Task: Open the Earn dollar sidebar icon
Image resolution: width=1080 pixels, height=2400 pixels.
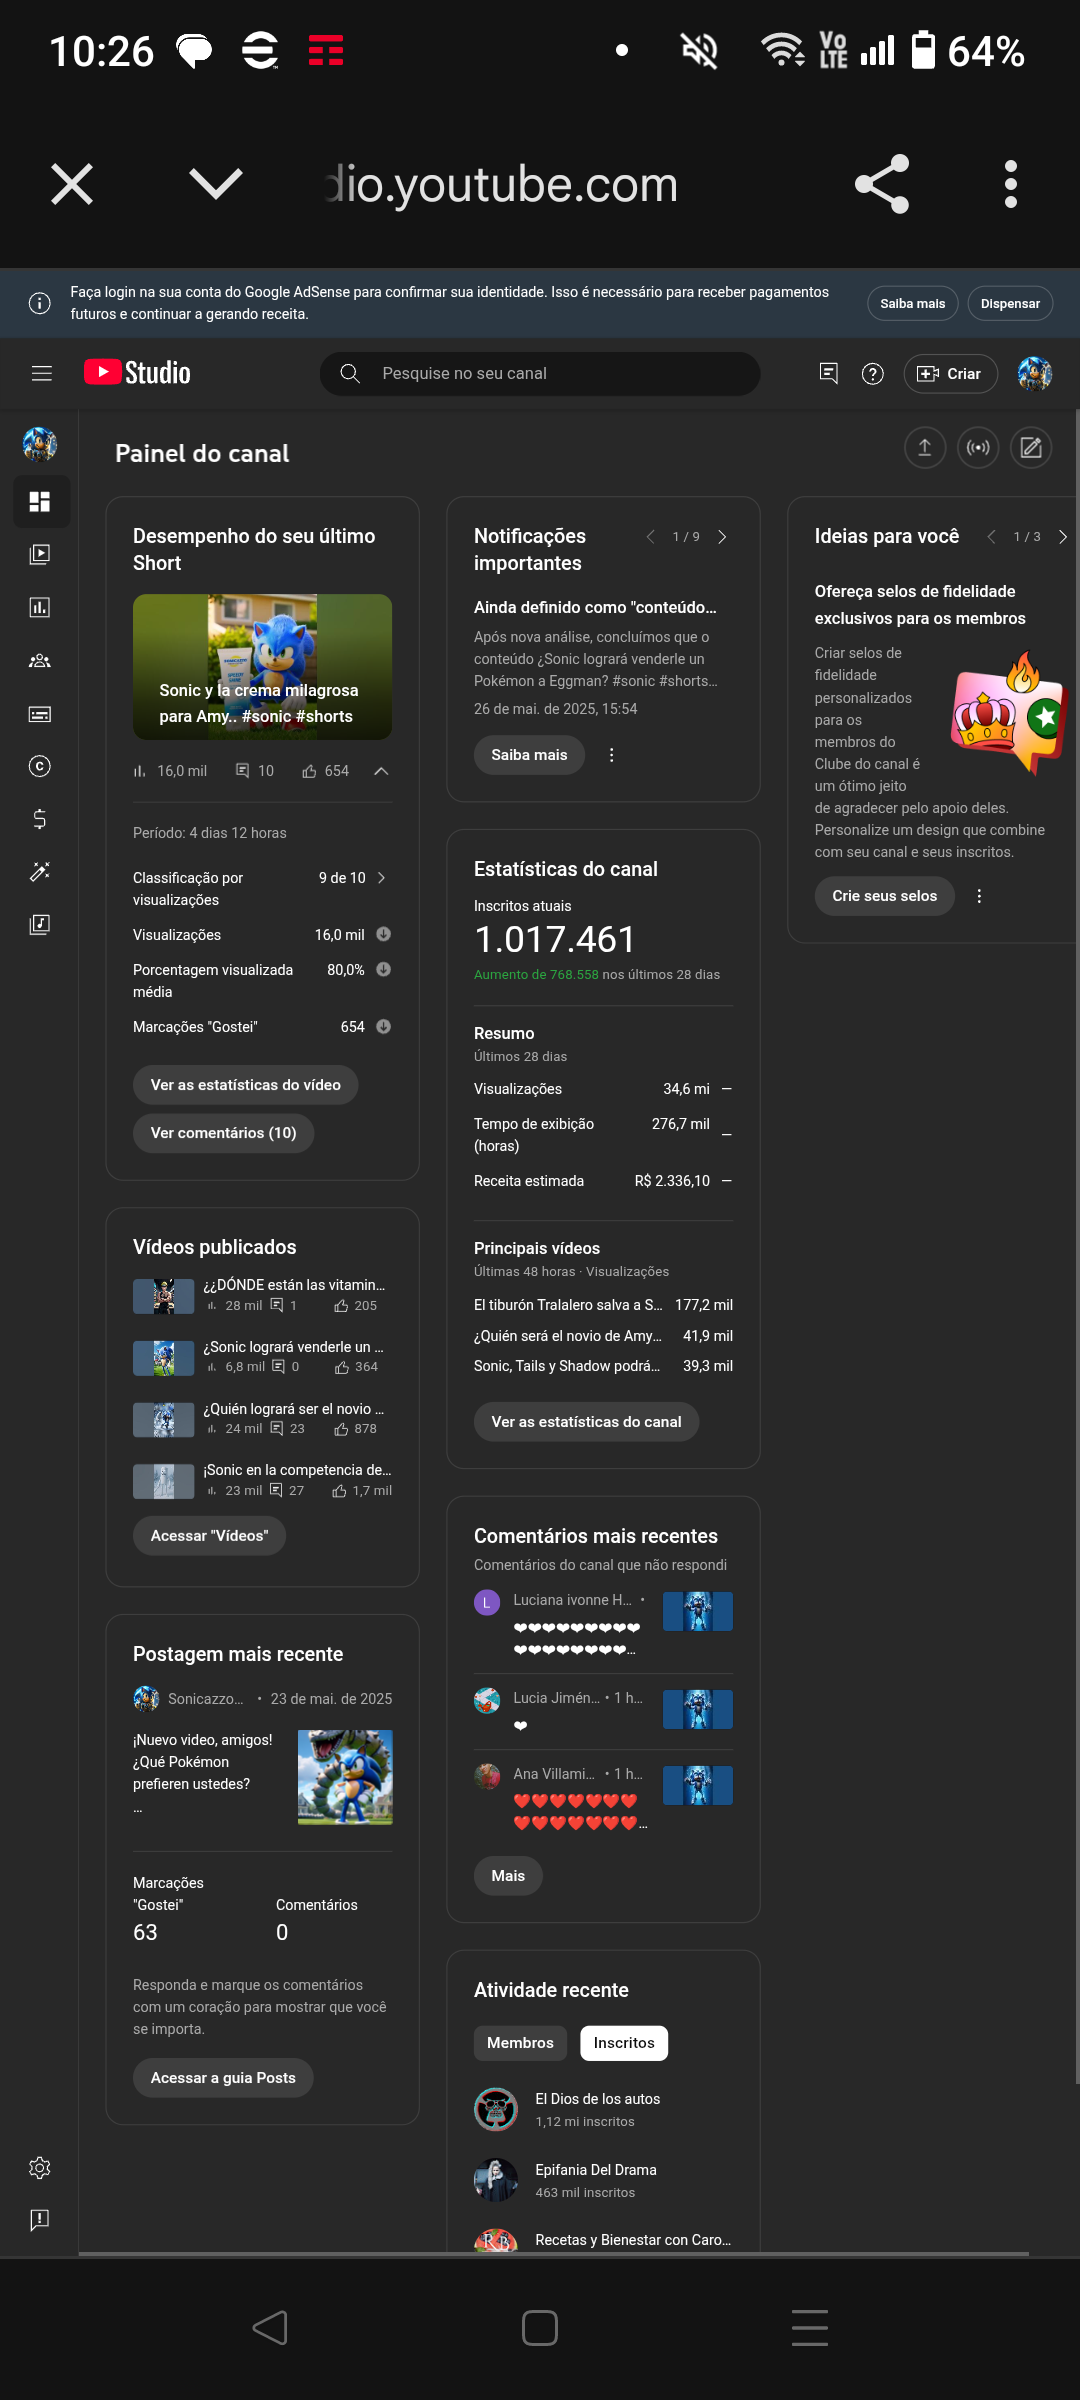Action: 40,819
